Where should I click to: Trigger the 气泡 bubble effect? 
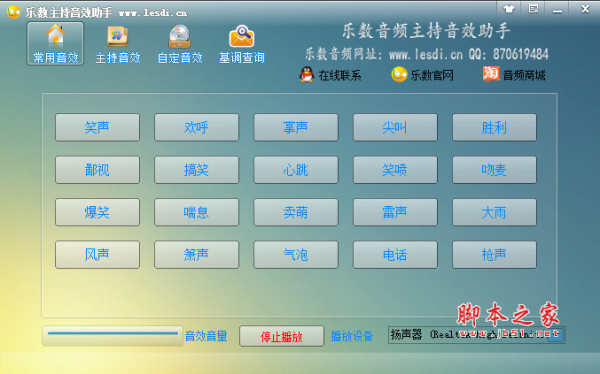pos(296,255)
